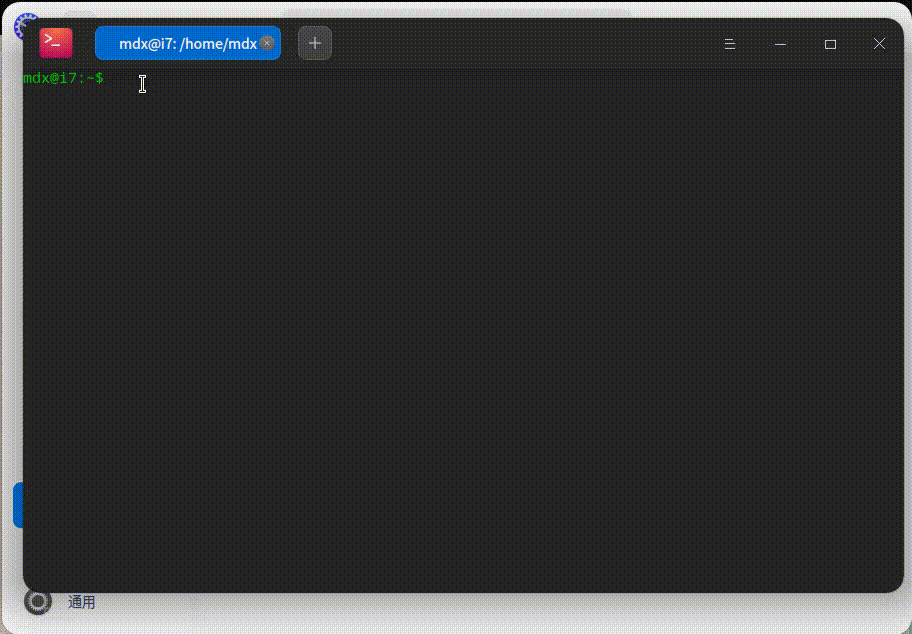Screen dimensions: 912x634
Task: Maximize the terminal window
Action: [831, 44]
